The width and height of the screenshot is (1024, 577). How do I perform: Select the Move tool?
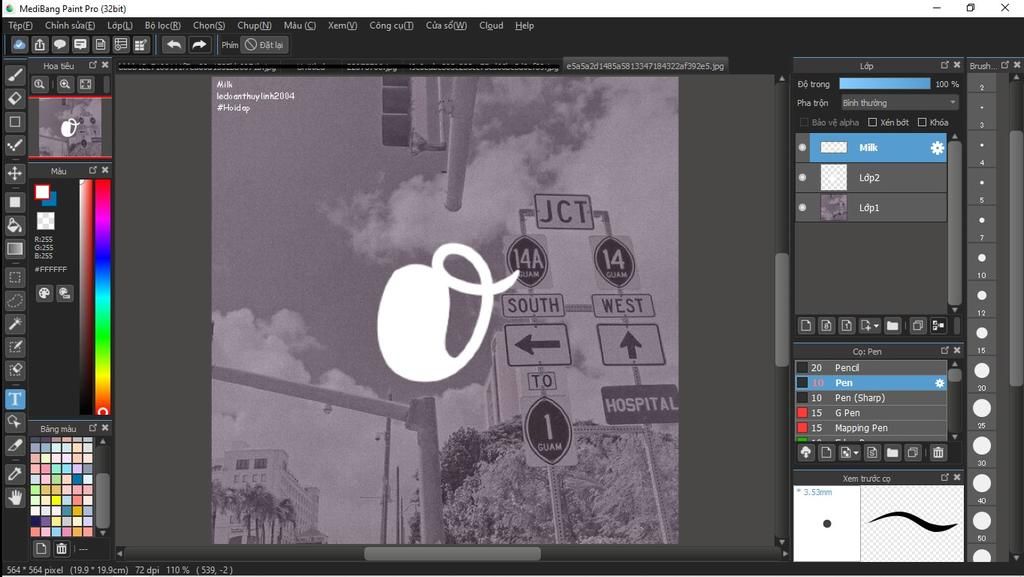pos(15,173)
